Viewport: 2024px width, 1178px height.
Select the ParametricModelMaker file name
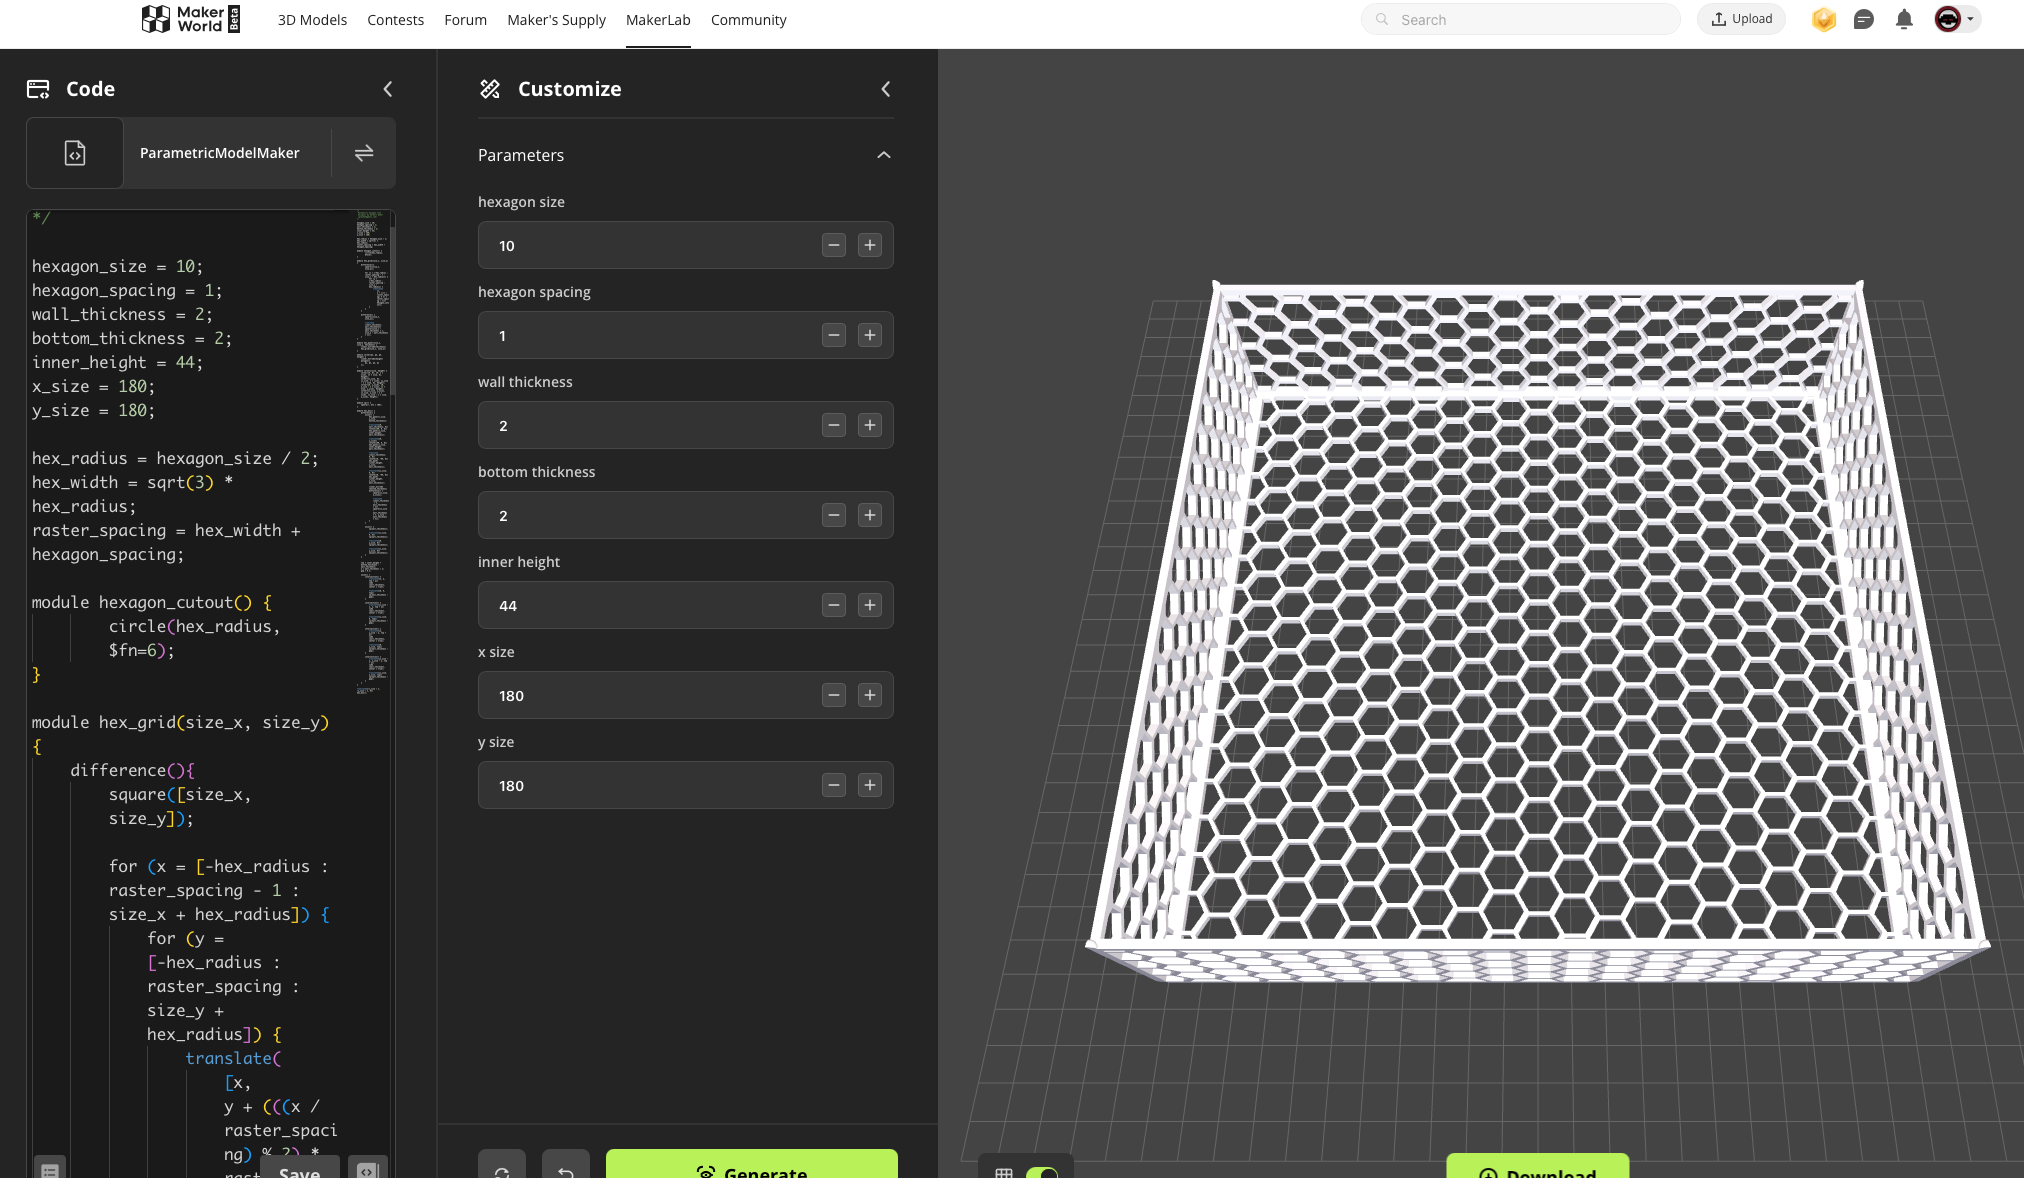tap(220, 153)
